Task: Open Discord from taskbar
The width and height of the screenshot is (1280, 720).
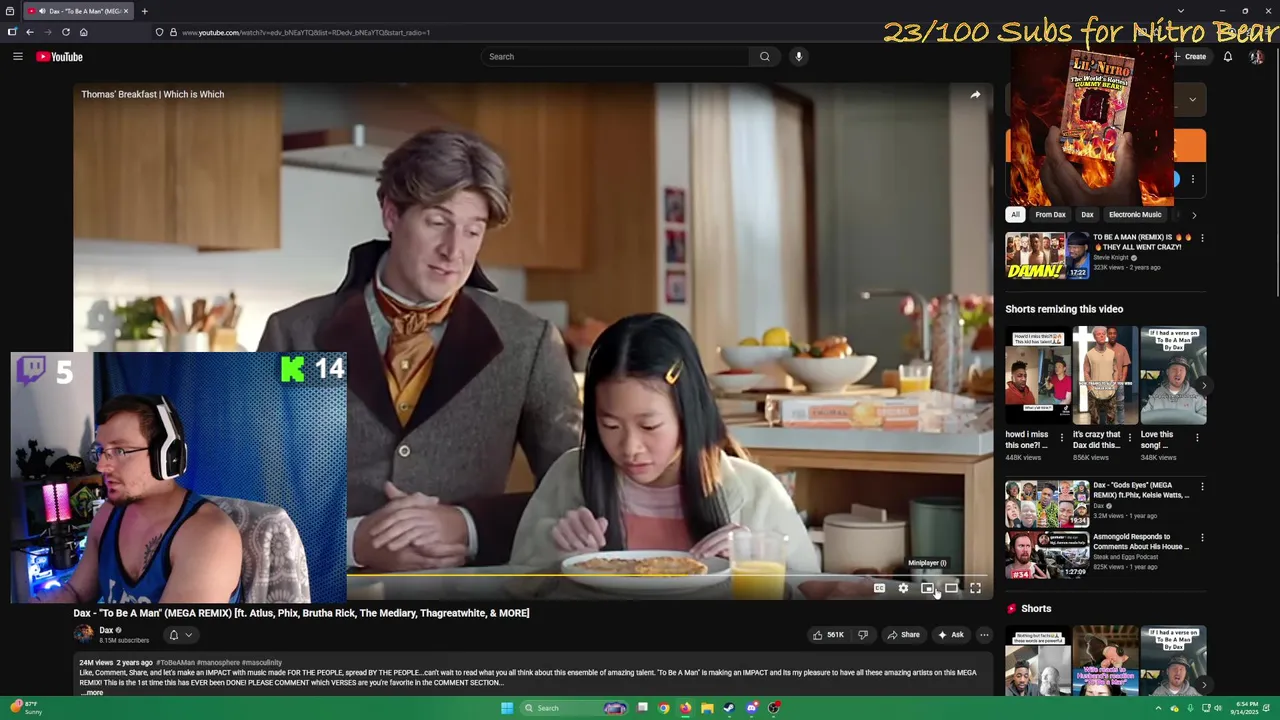Action: tap(752, 708)
